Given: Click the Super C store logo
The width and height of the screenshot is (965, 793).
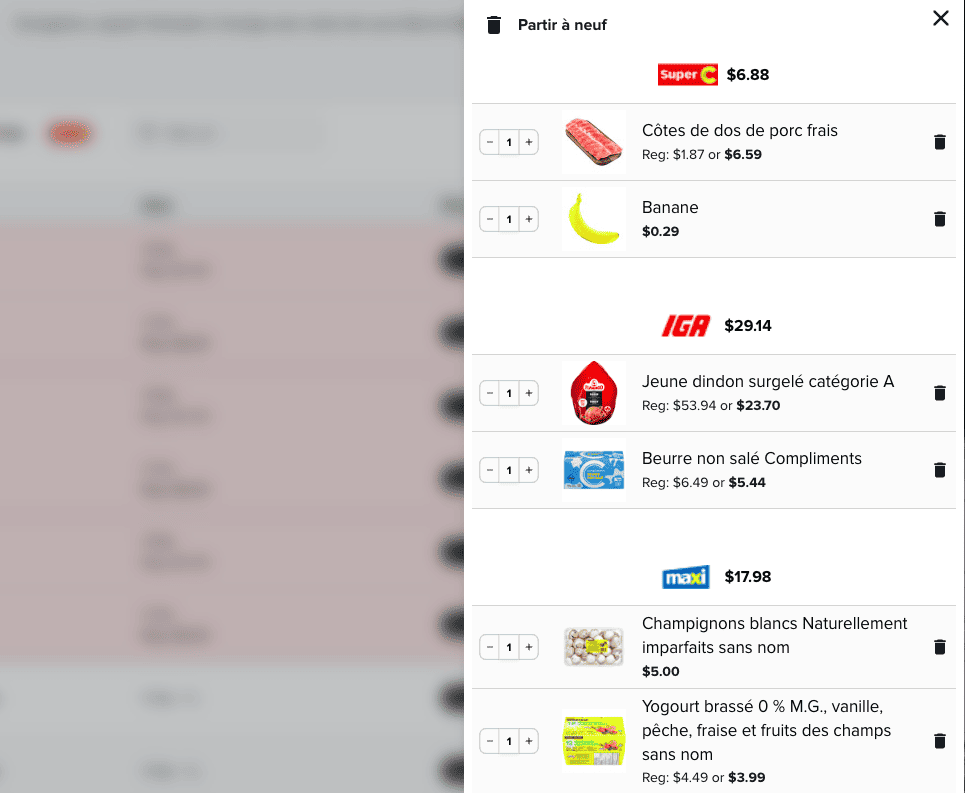Looking at the screenshot, I should point(687,74).
